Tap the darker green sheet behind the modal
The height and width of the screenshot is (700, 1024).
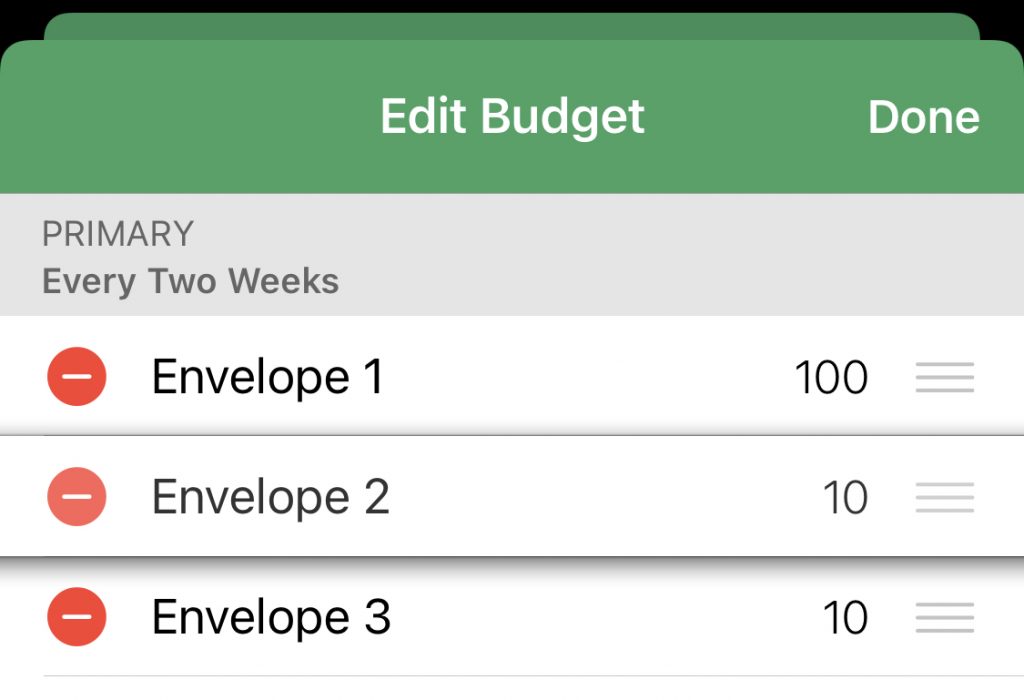512,26
